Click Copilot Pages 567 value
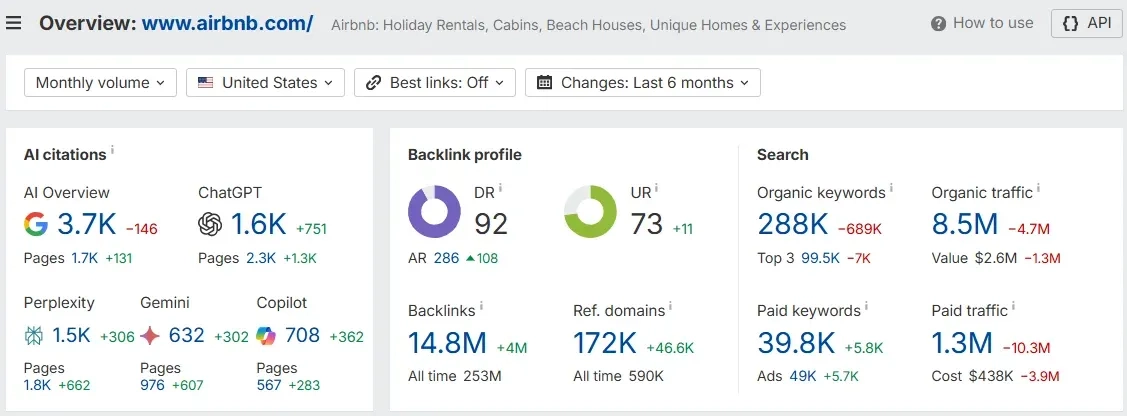This screenshot has height=416, width=1127. coord(269,385)
